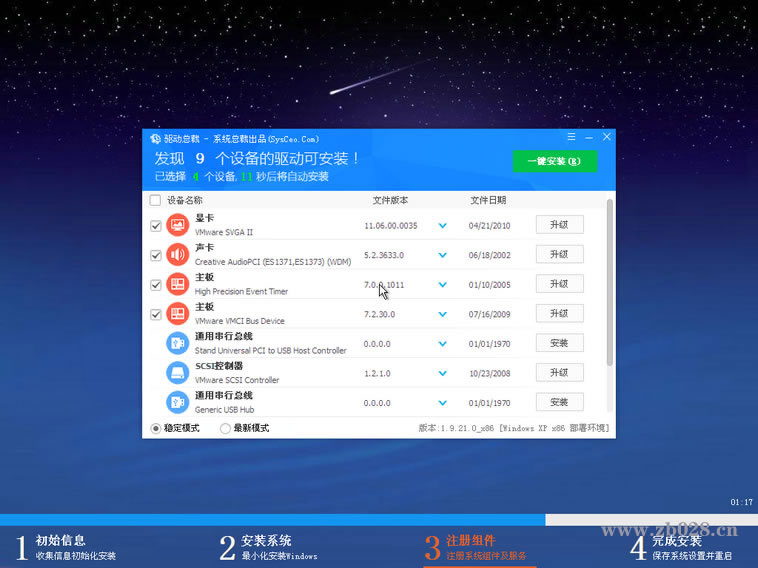The width and height of the screenshot is (758, 568).
Task: Click the app logo icon in the title bar
Action: coord(155,139)
